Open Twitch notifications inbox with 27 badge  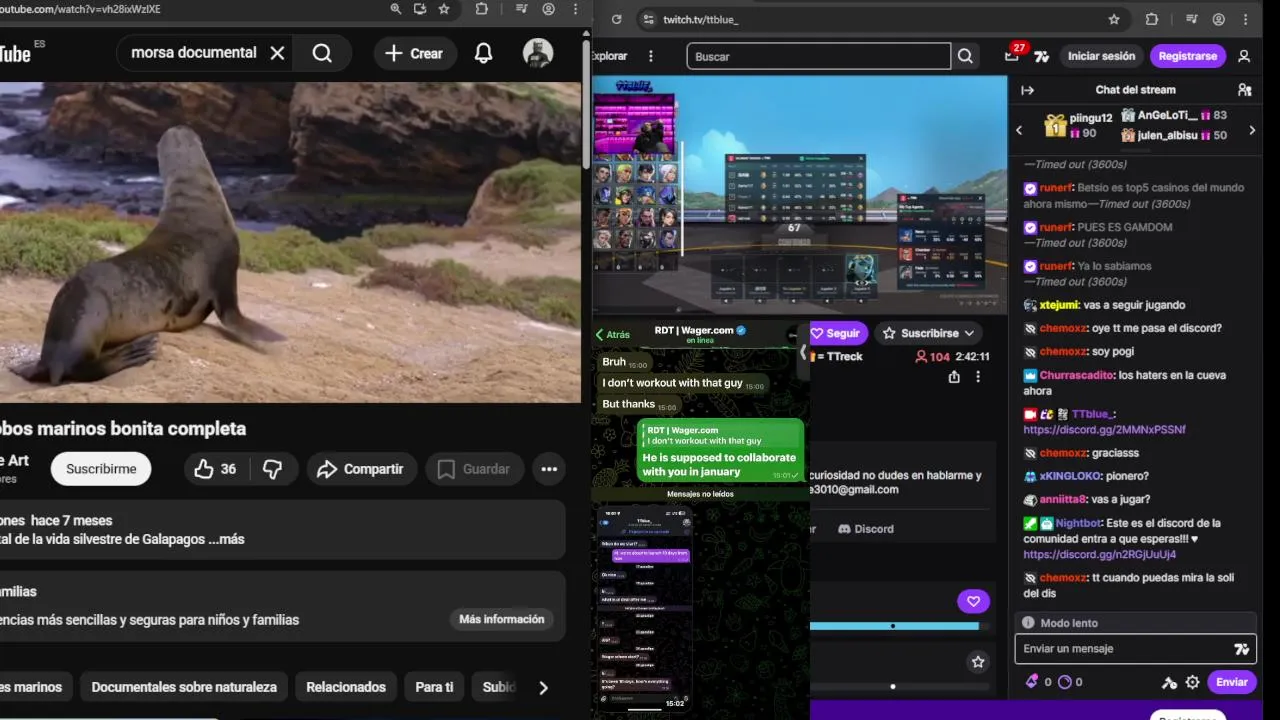tap(1013, 55)
